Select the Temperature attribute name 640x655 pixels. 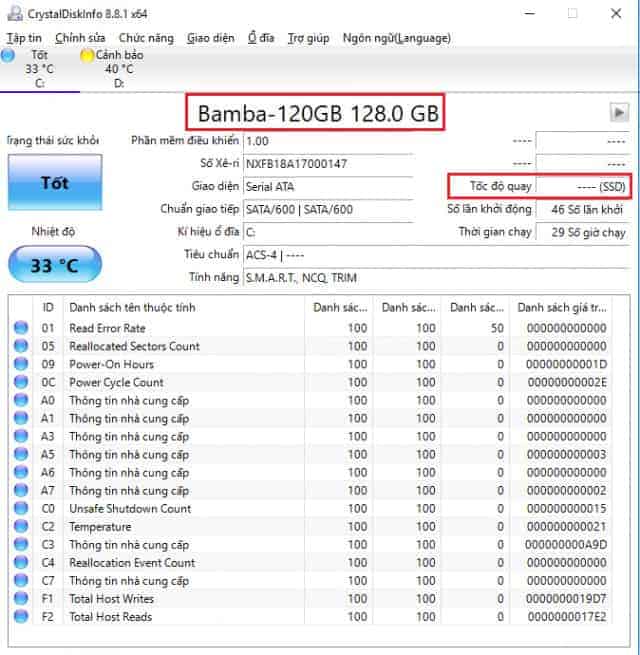[100, 526]
